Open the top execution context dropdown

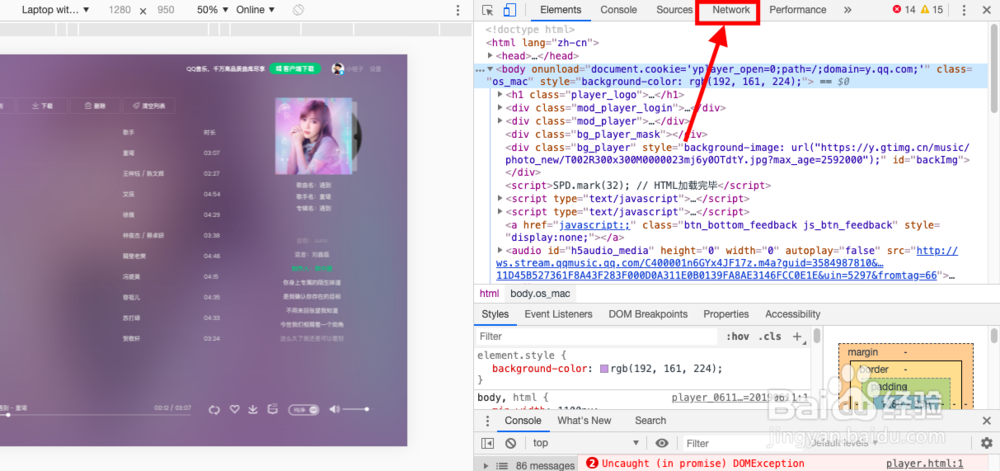585,443
